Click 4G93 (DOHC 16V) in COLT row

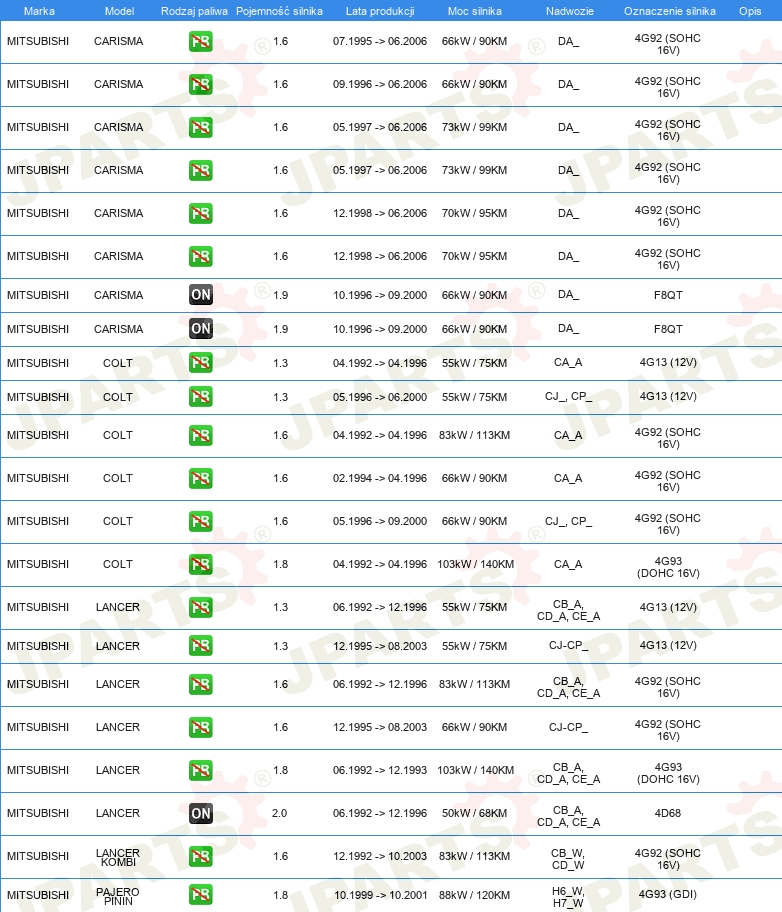point(668,567)
